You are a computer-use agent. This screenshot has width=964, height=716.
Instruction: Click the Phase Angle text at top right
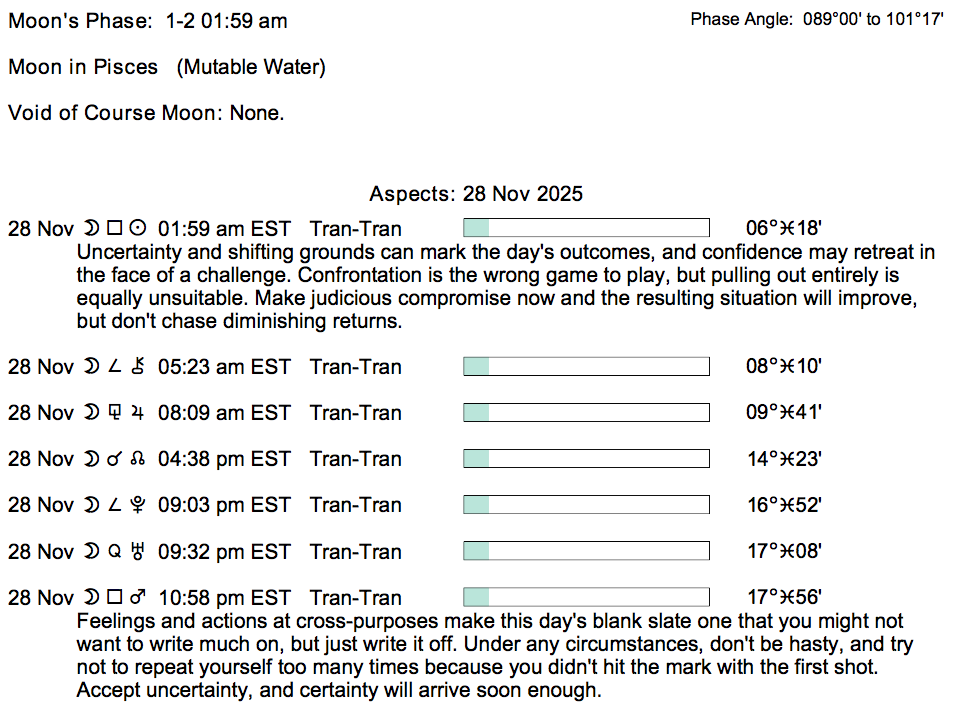tap(817, 19)
